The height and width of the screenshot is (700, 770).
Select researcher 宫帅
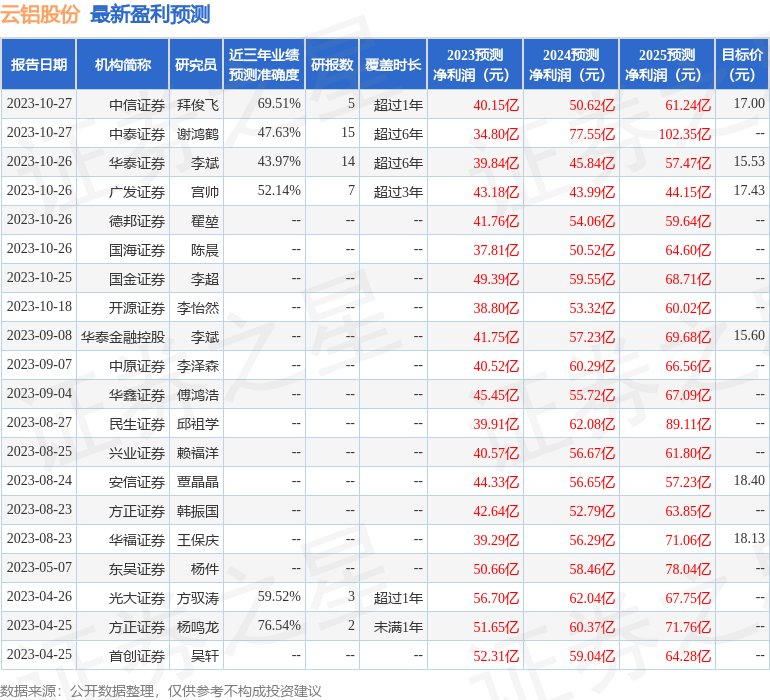[205, 192]
